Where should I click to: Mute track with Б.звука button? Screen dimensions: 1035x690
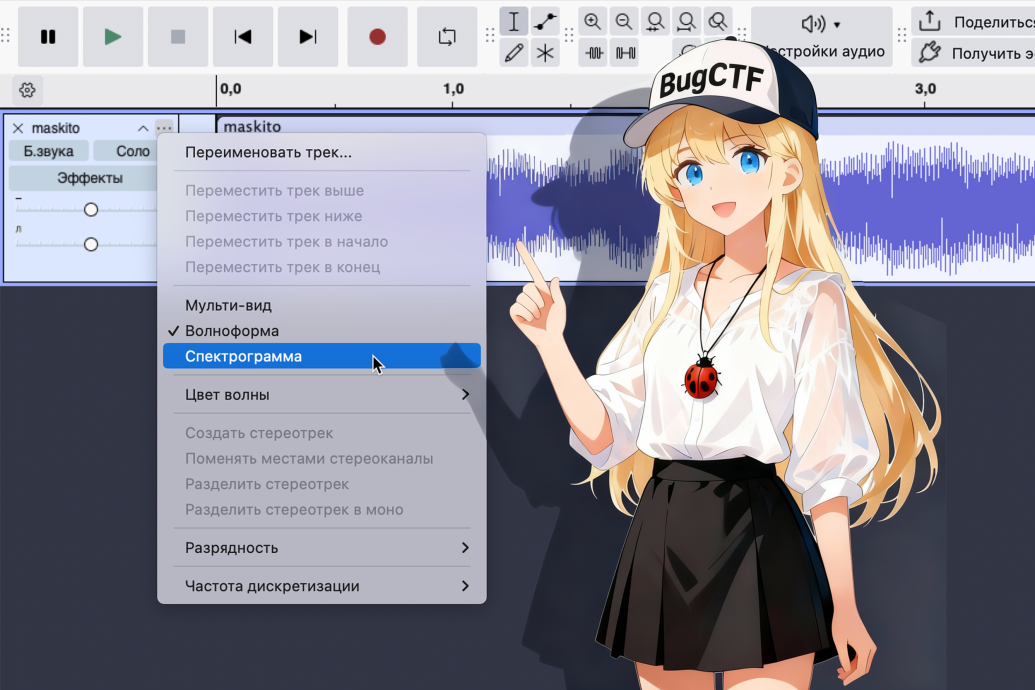(48, 151)
